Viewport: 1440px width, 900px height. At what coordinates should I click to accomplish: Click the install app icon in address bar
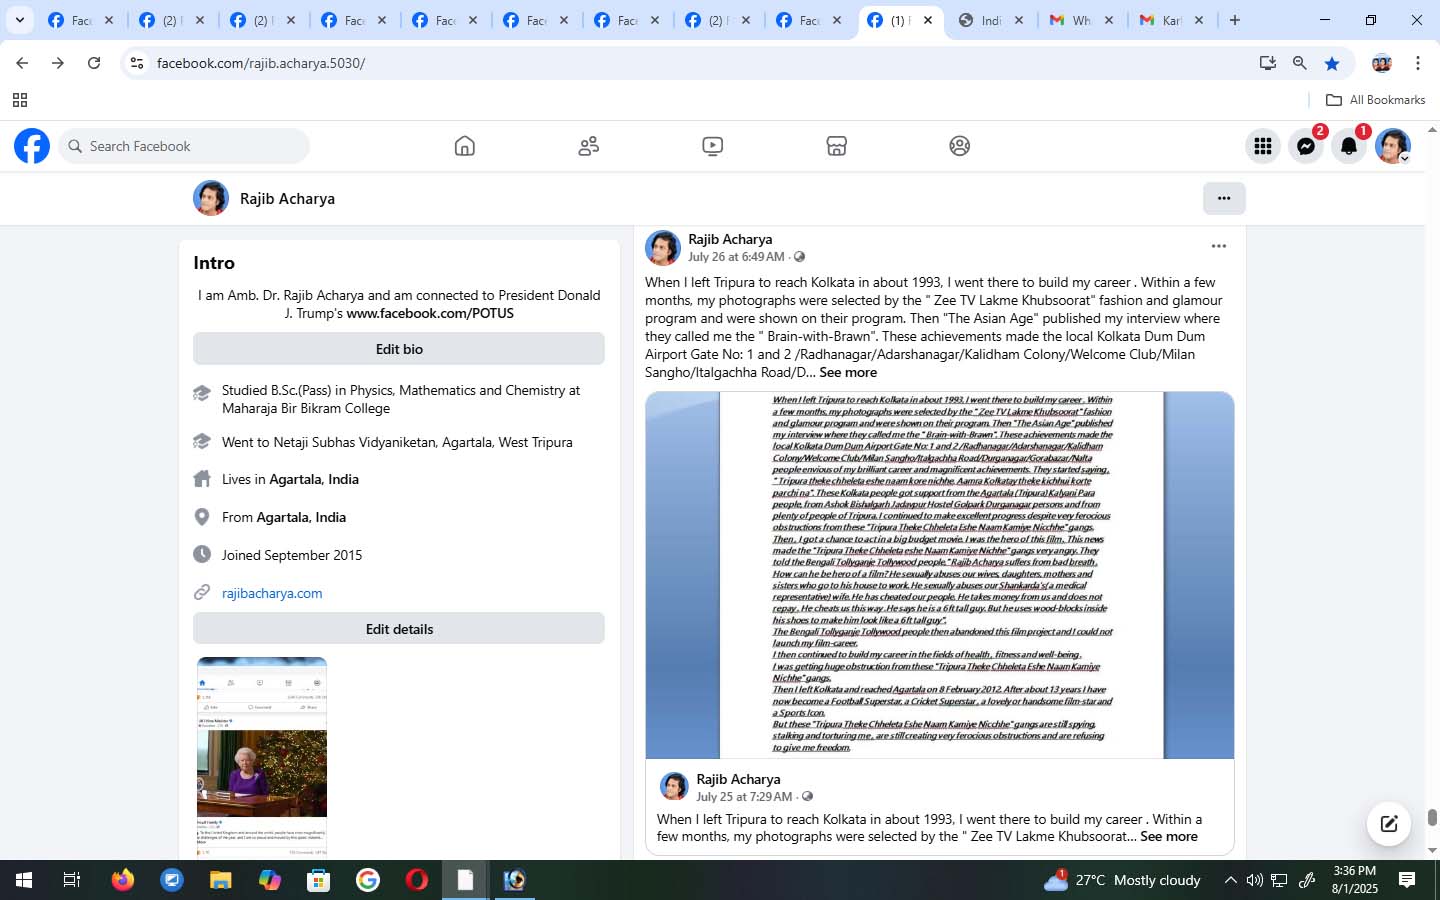click(1268, 63)
